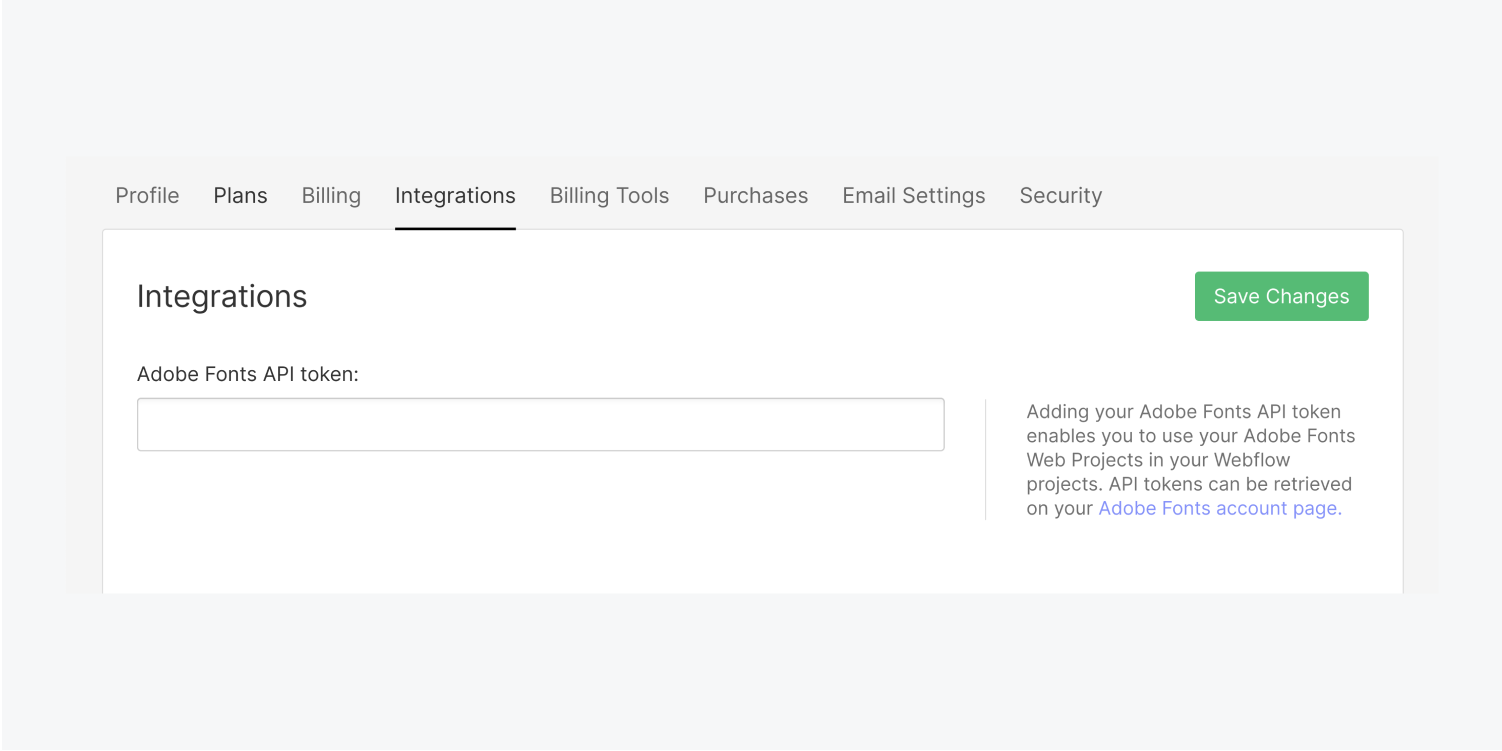Go to the Billing tab
This screenshot has width=1502, height=751.
click(331, 196)
